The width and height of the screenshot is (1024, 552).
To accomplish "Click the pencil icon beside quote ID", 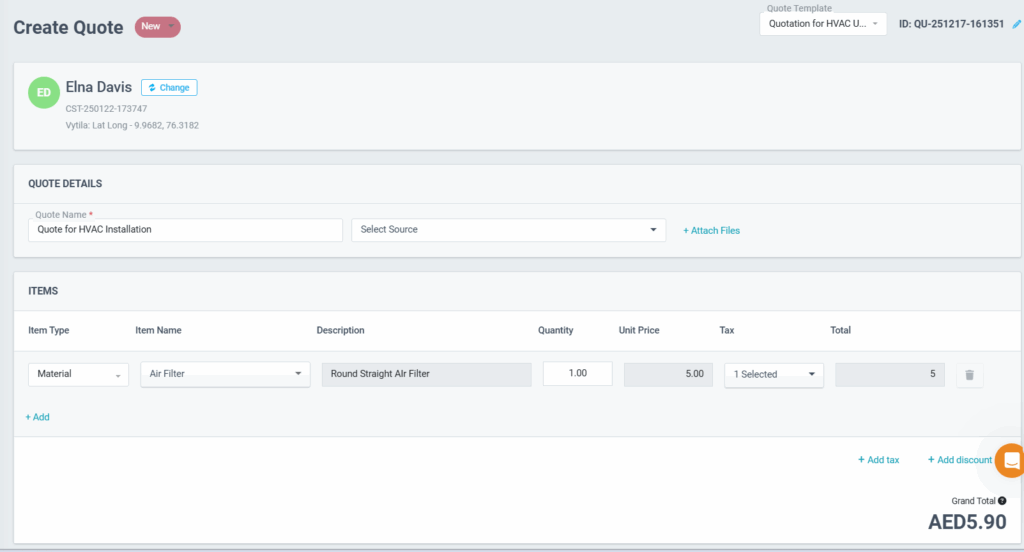I will pyautogui.click(x=1017, y=24).
